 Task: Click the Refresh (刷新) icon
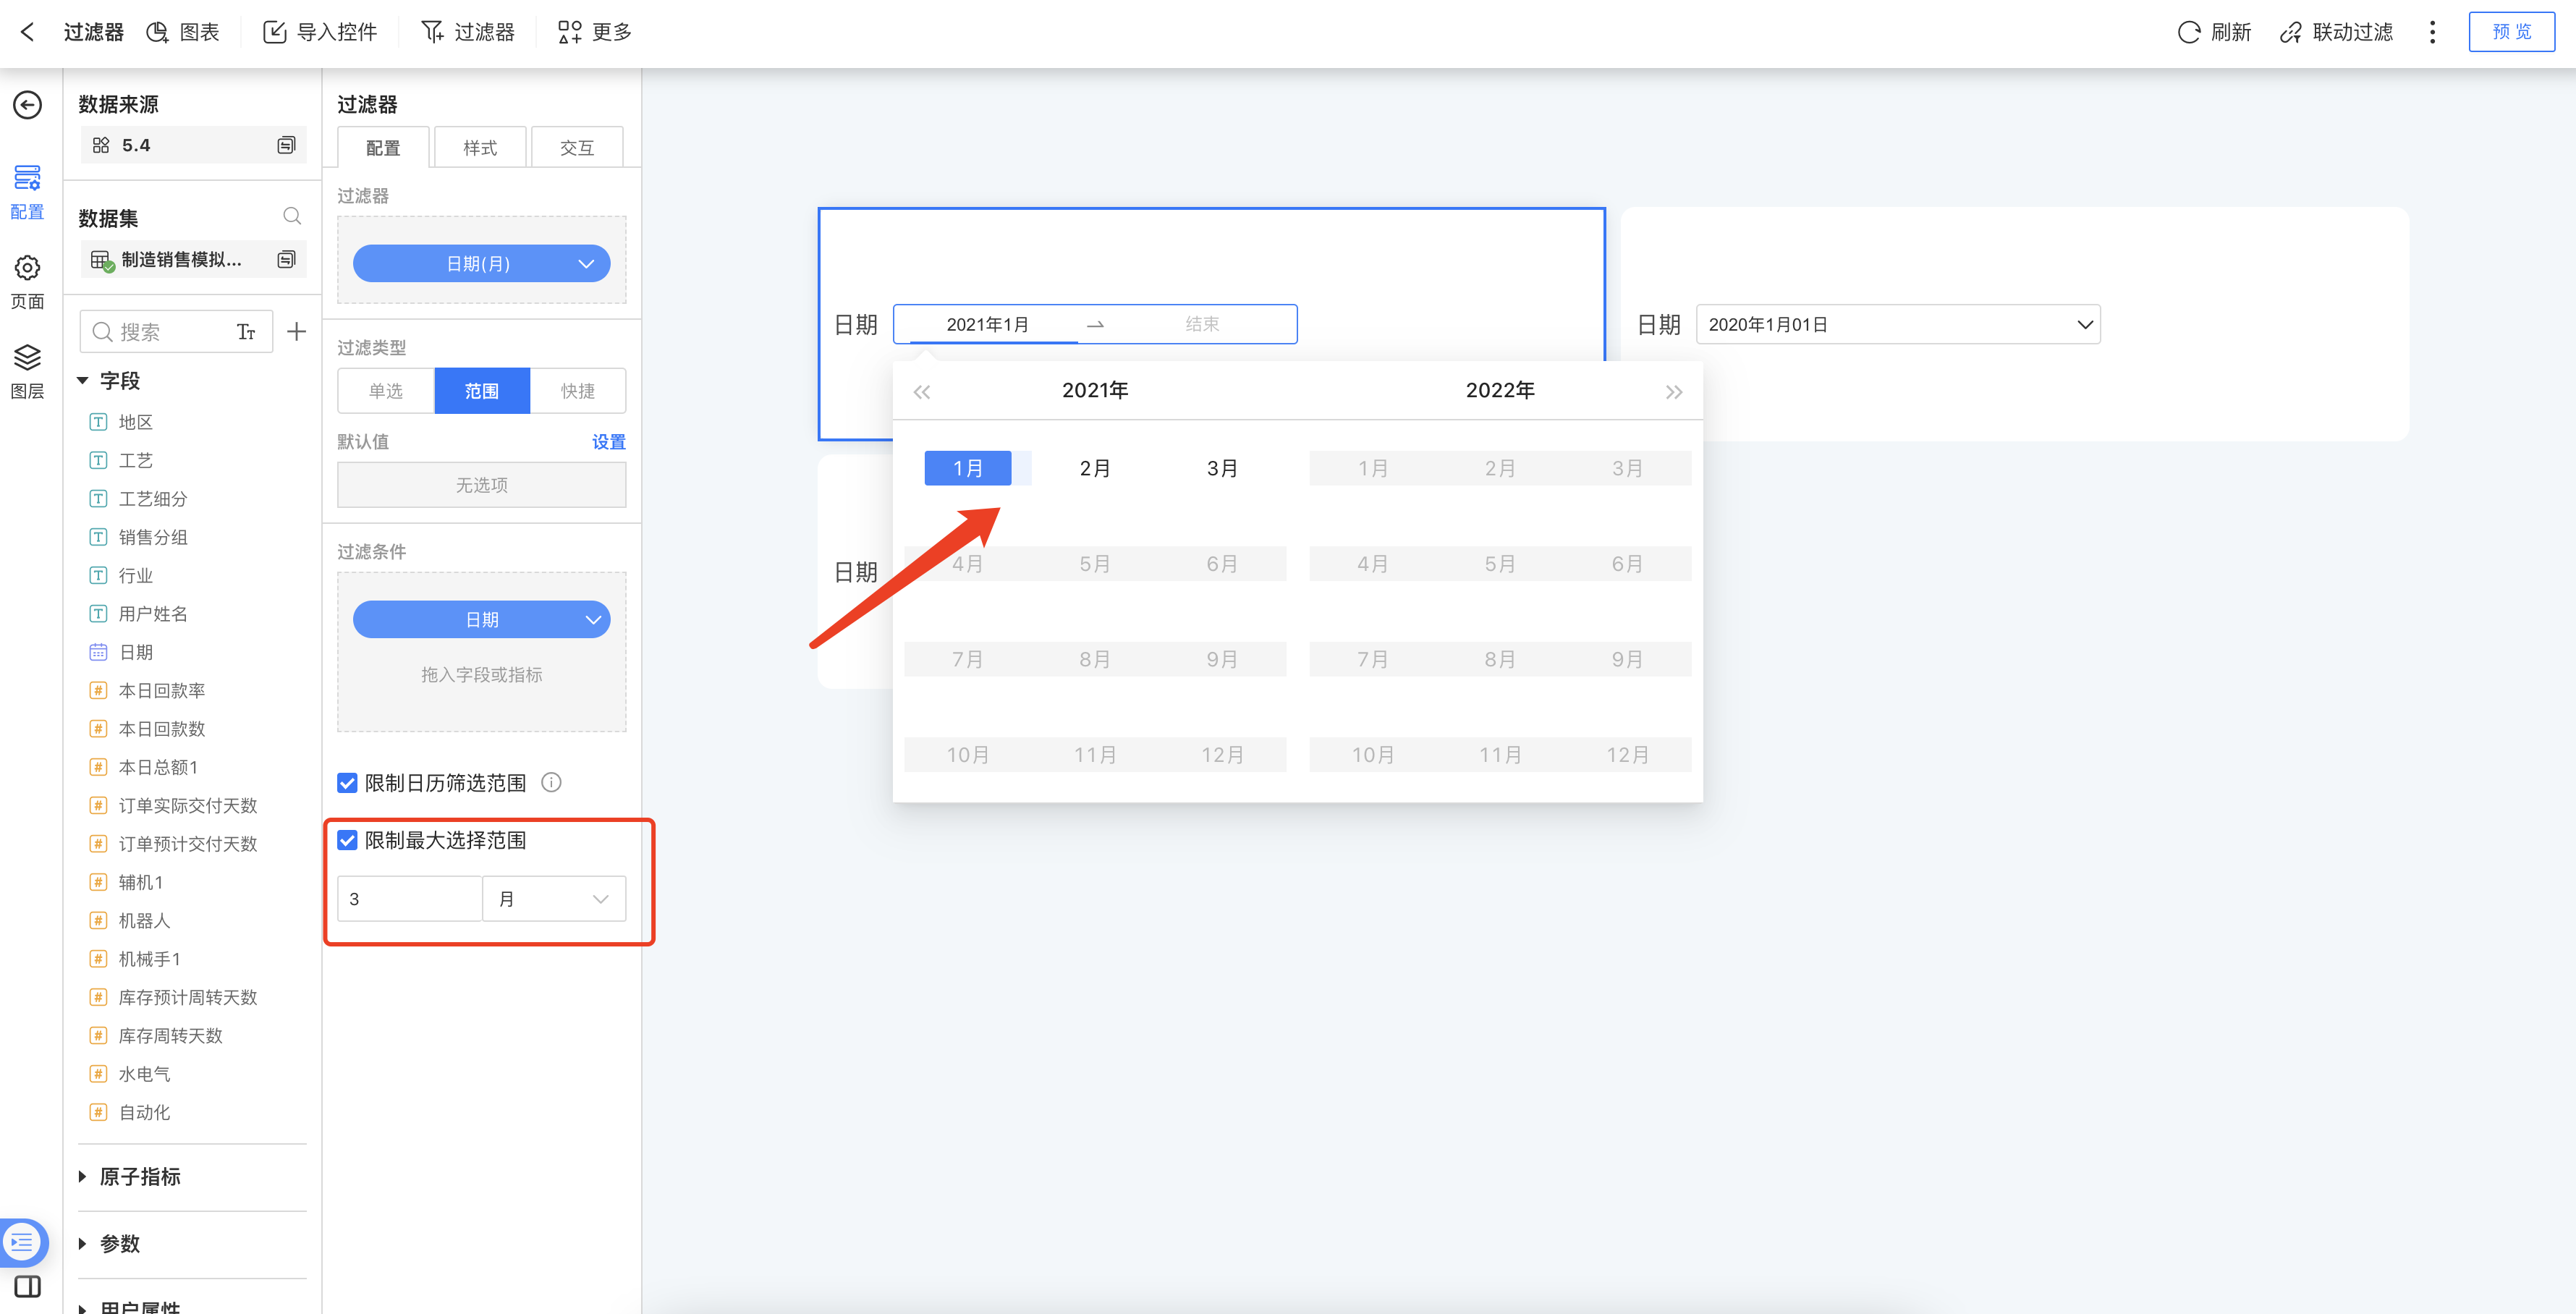(x=2188, y=32)
